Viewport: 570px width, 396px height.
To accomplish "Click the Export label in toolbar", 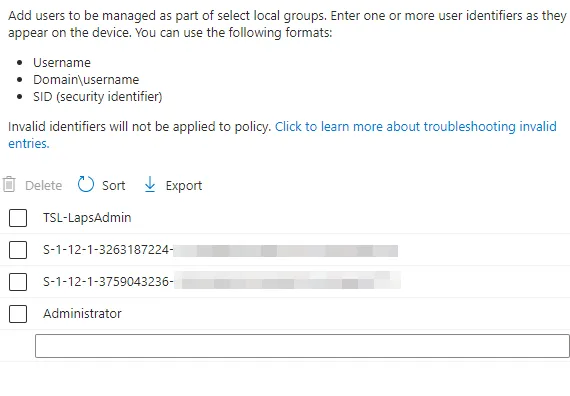I will click(184, 186).
